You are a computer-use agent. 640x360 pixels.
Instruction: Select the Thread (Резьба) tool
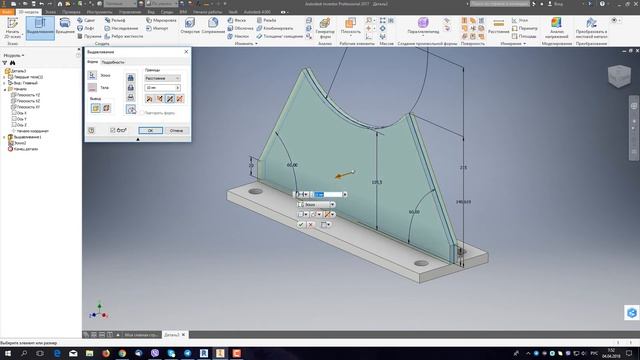(x=267, y=20)
